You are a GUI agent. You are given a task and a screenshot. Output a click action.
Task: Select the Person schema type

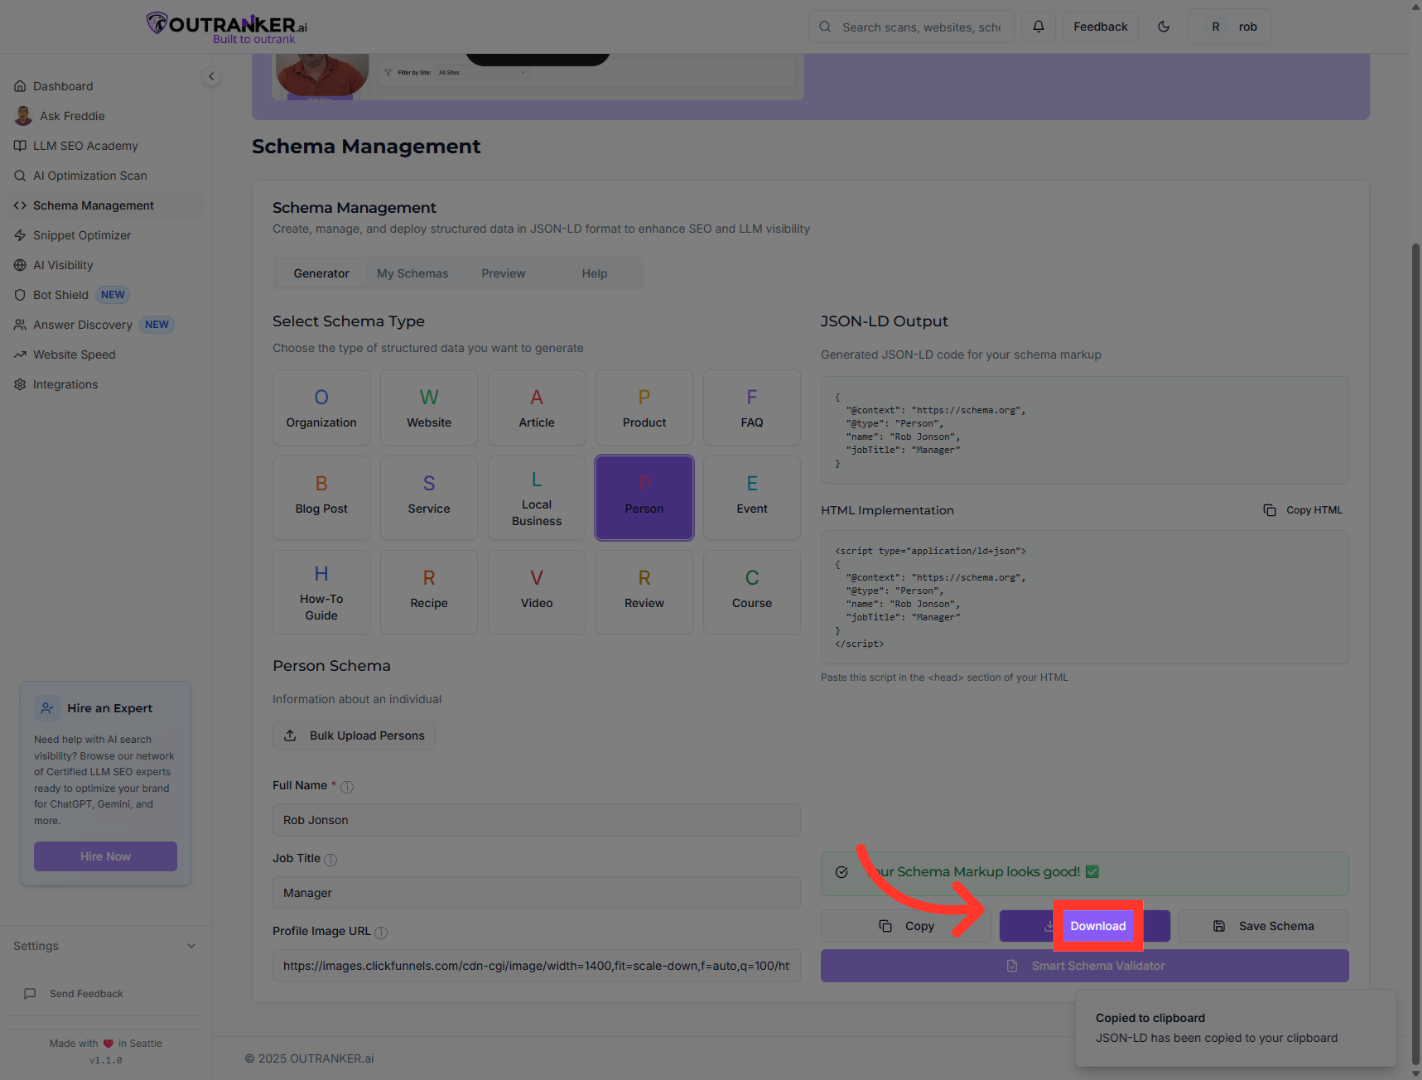(x=644, y=498)
